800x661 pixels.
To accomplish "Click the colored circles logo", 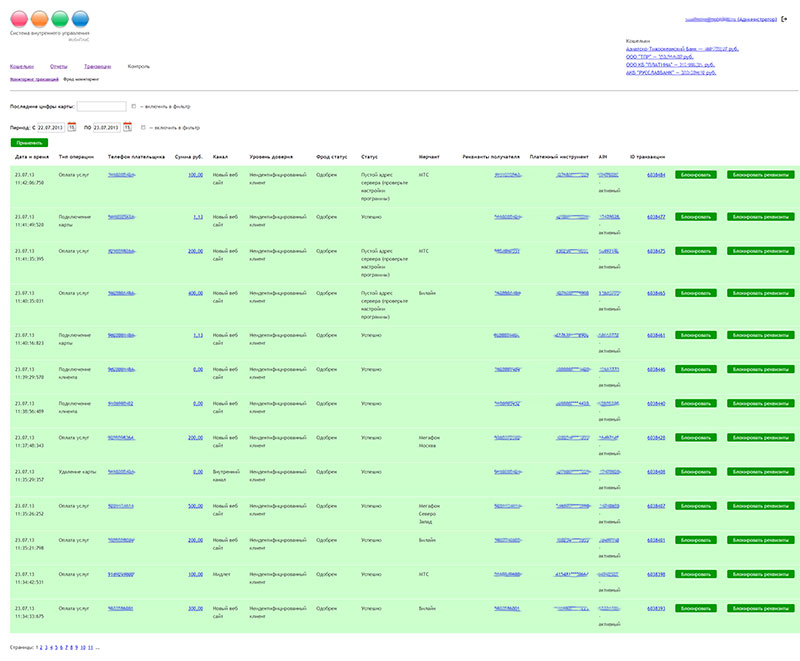I will tap(48, 18).
